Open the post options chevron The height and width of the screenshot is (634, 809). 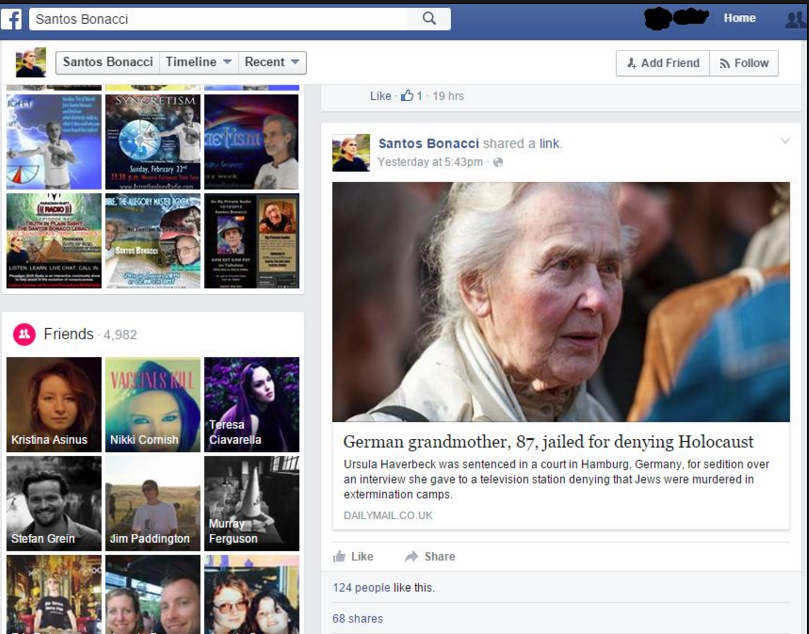click(x=785, y=141)
